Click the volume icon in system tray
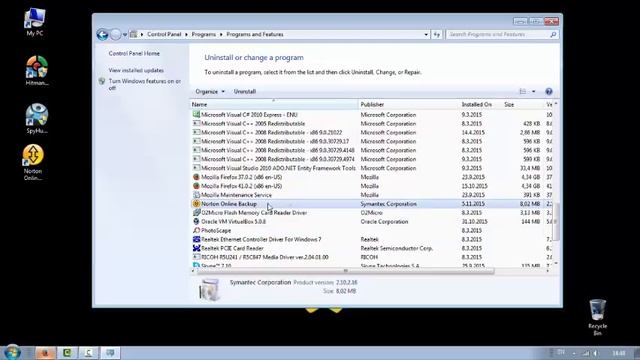The image size is (640, 360). pyautogui.click(x=596, y=353)
